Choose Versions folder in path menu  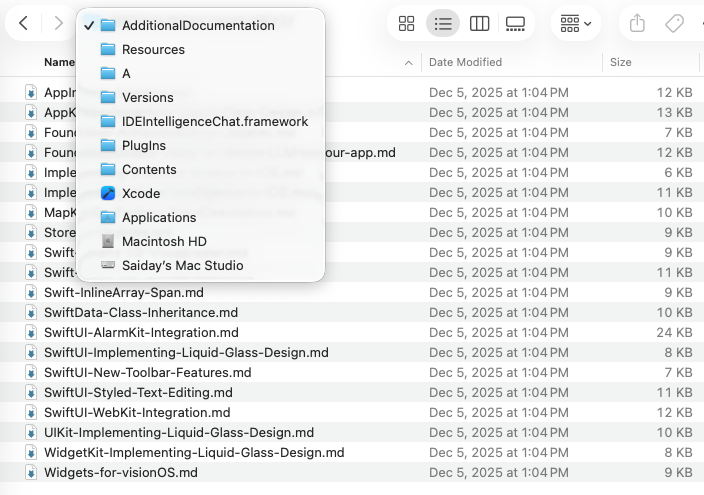coord(201,97)
